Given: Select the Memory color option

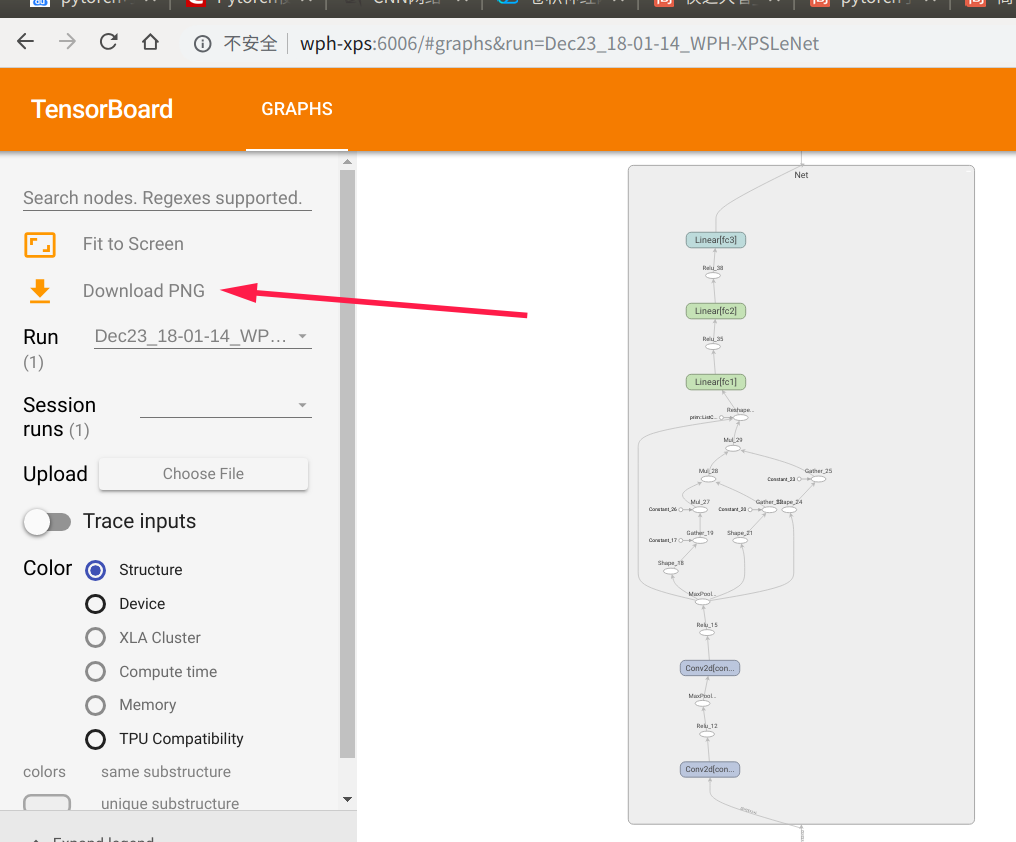Looking at the screenshot, I should [x=95, y=705].
